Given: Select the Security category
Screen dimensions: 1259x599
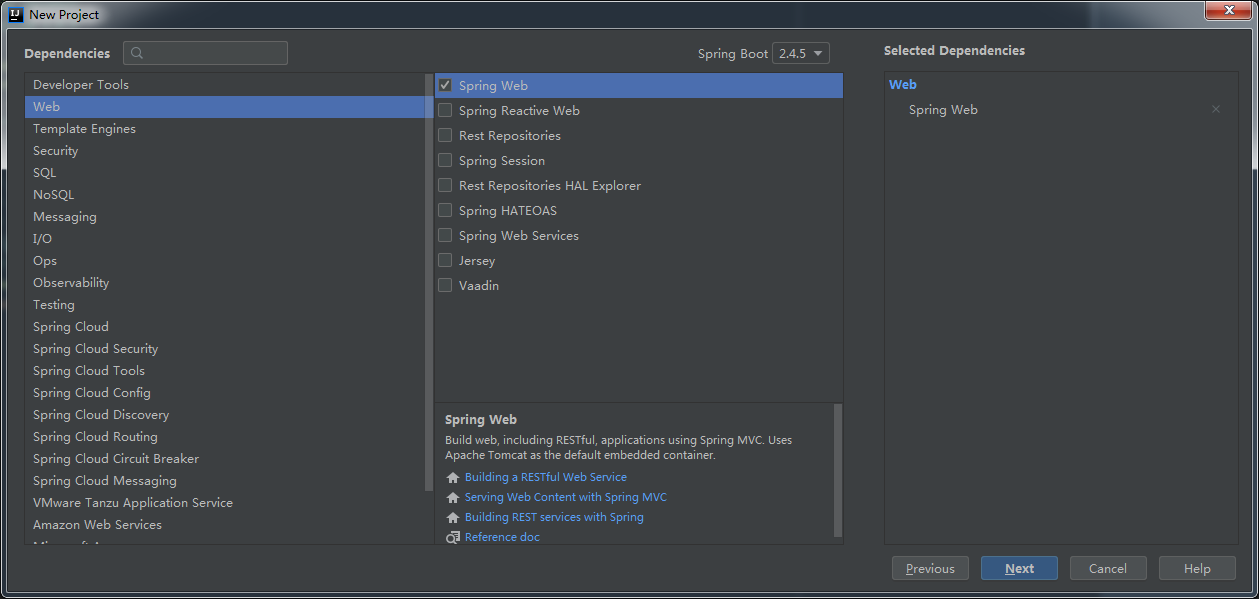Looking at the screenshot, I should 55,151.
